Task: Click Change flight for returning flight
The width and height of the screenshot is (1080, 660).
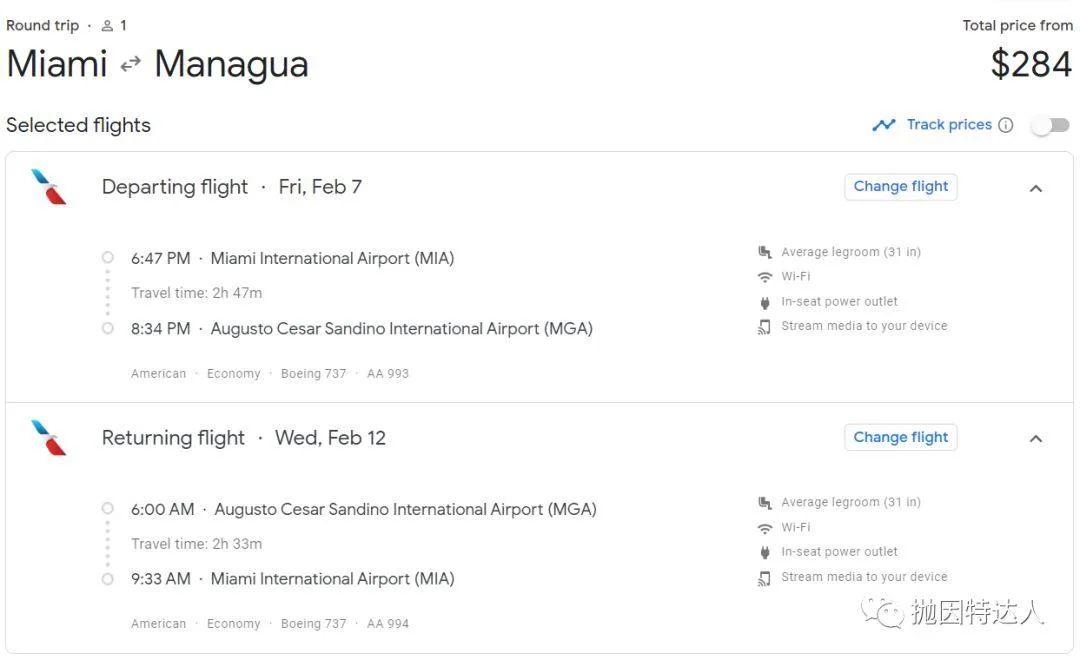Action: [x=901, y=438]
